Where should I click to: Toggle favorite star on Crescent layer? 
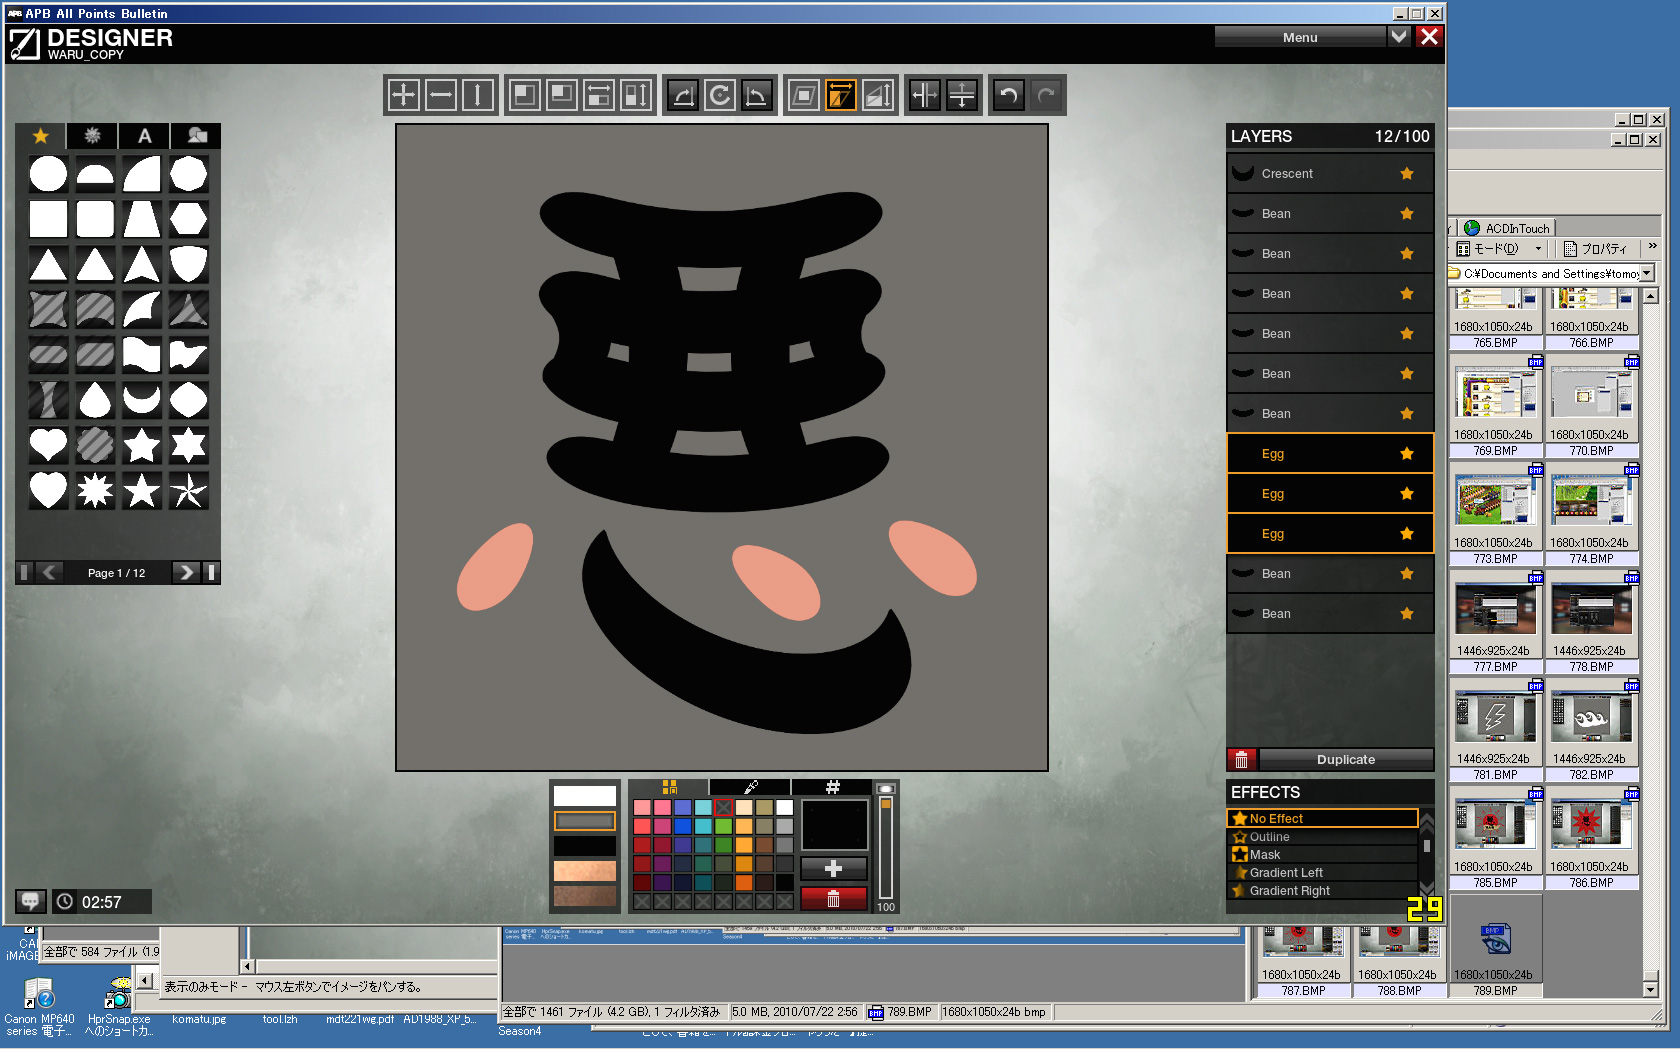[1407, 174]
